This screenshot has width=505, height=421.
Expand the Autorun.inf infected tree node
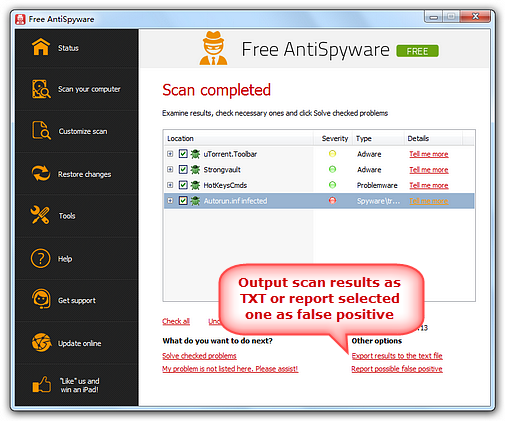tap(170, 200)
